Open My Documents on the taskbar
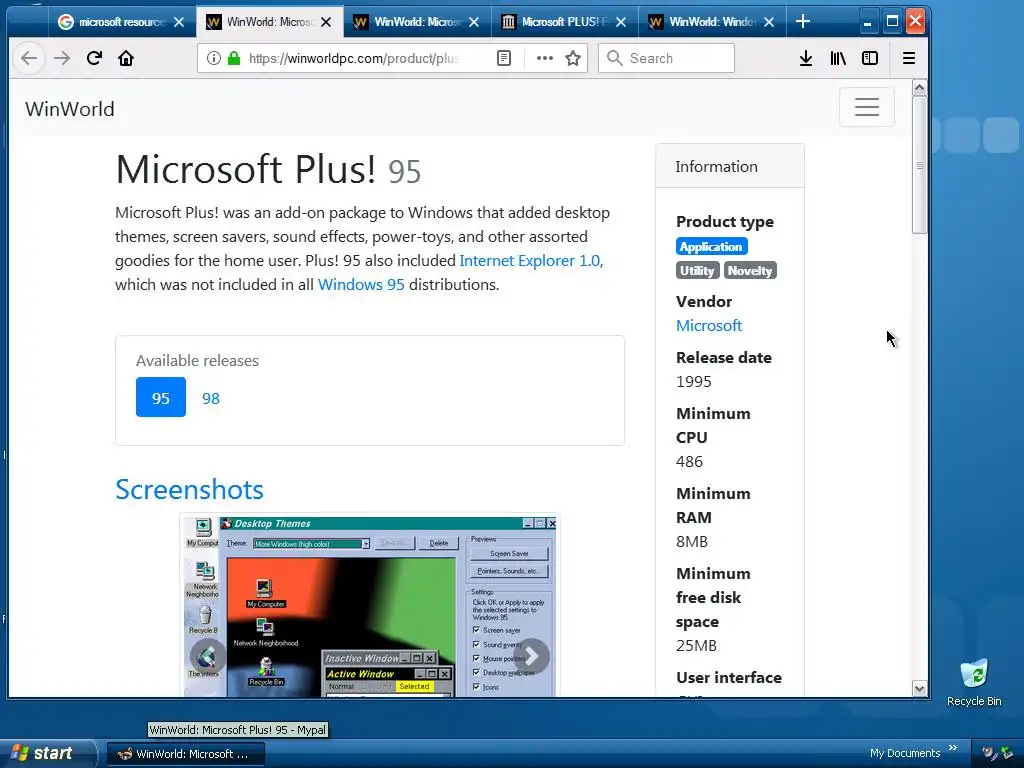The image size is (1024, 768). (904, 753)
